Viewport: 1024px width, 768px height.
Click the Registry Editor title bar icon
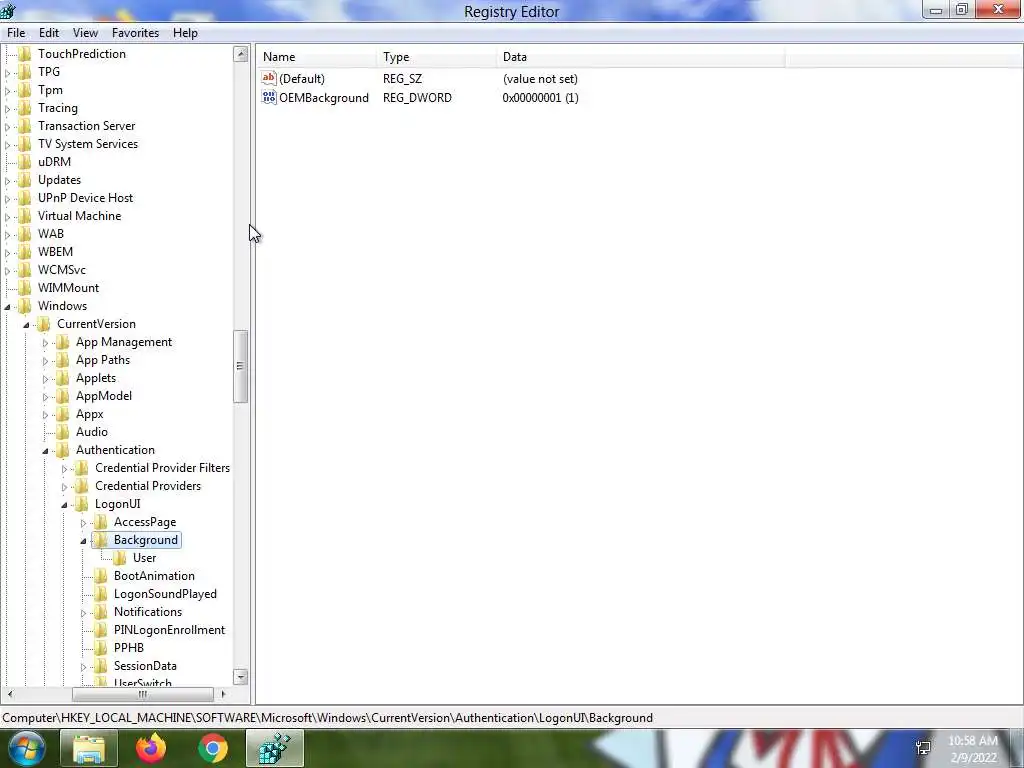tap(8, 10)
